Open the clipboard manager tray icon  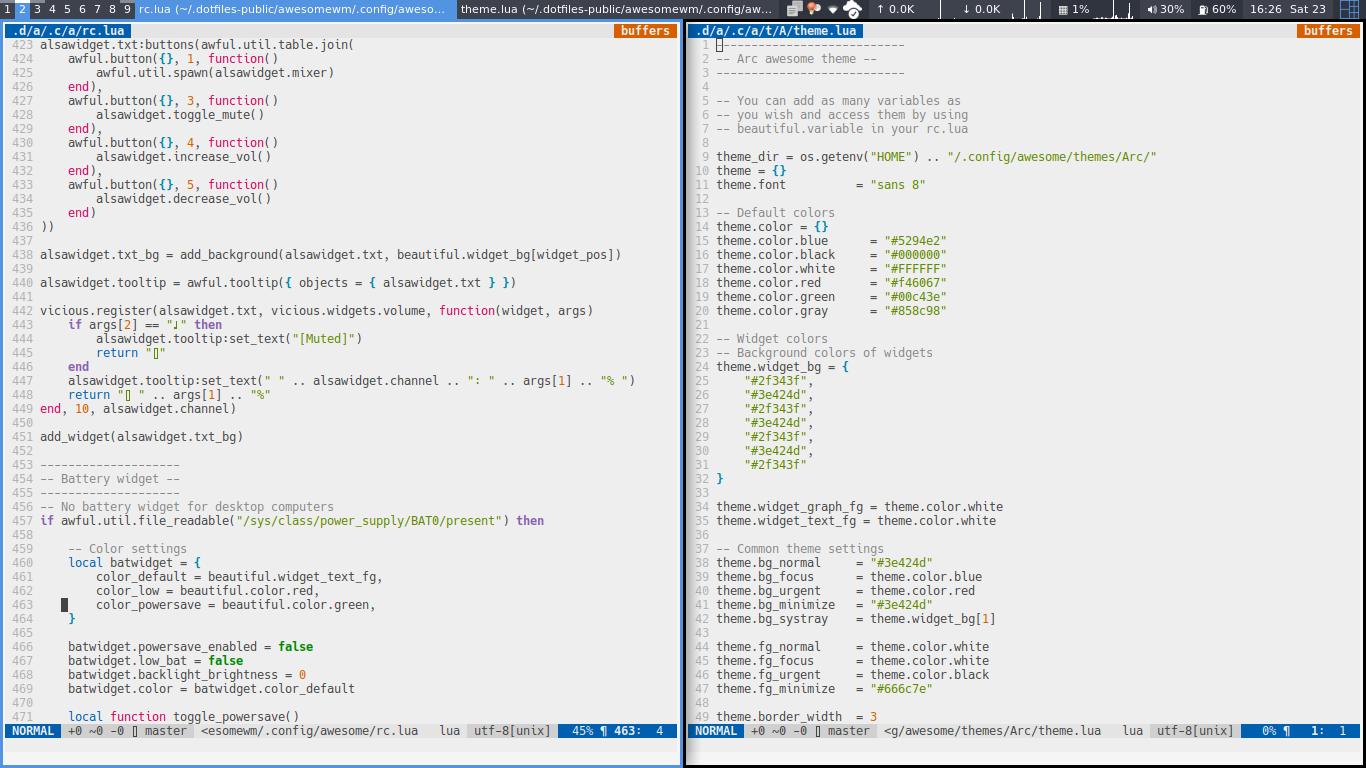(794, 9)
